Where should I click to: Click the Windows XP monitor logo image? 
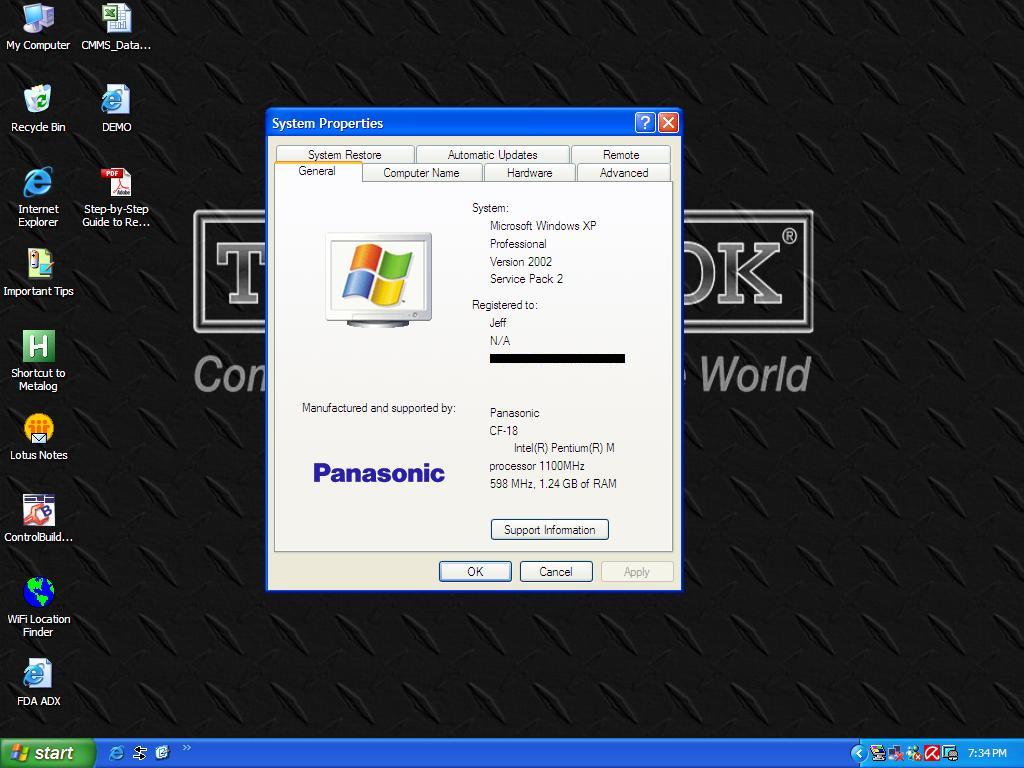click(x=379, y=280)
